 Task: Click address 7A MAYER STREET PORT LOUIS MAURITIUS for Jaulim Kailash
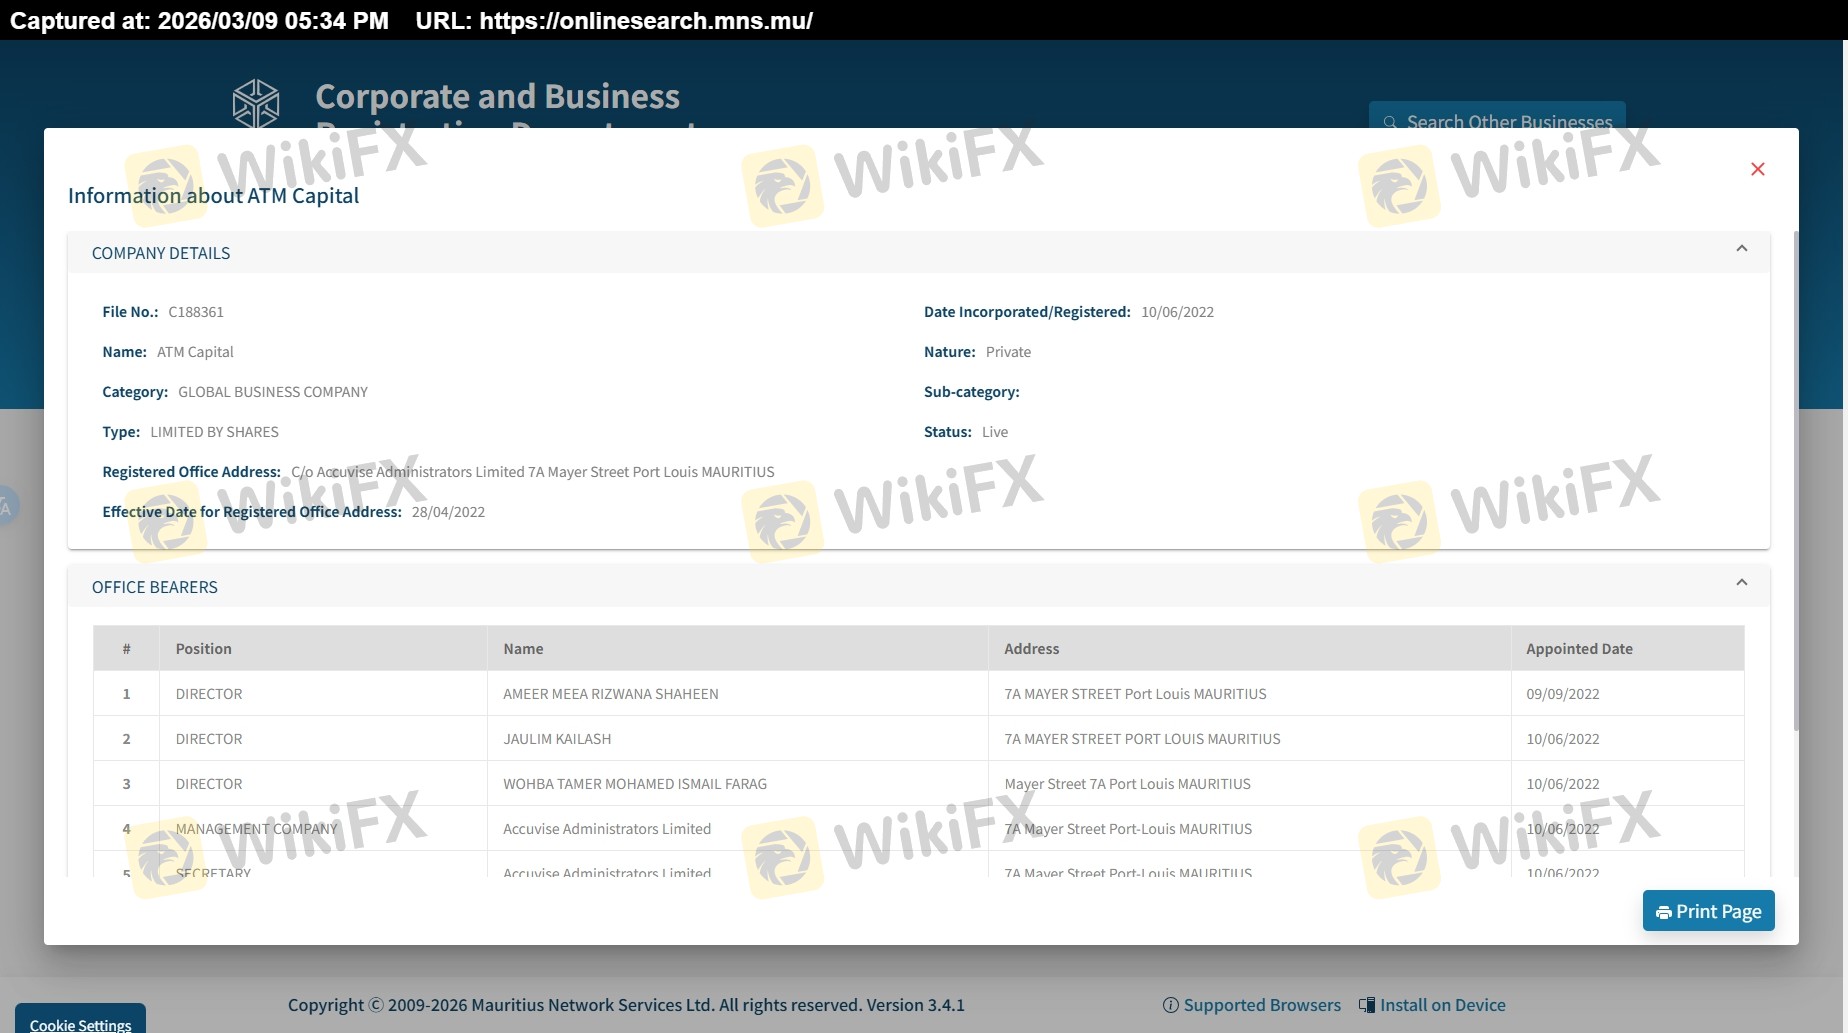(1142, 739)
